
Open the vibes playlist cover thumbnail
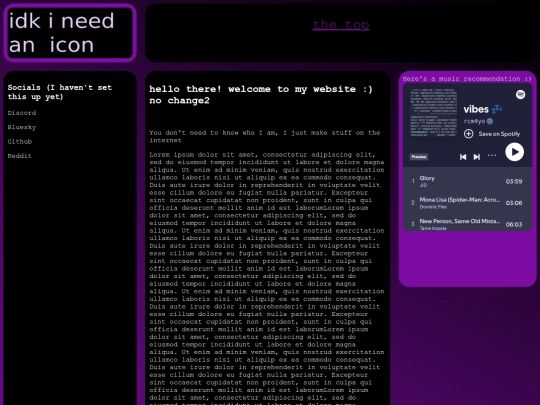pyautogui.click(x=434, y=113)
